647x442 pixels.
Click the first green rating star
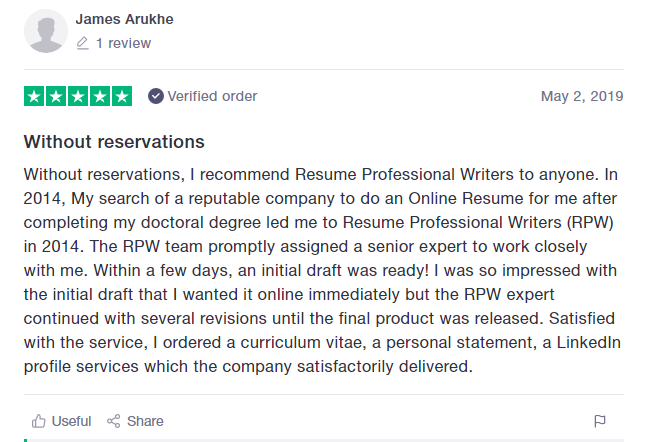(34, 97)
